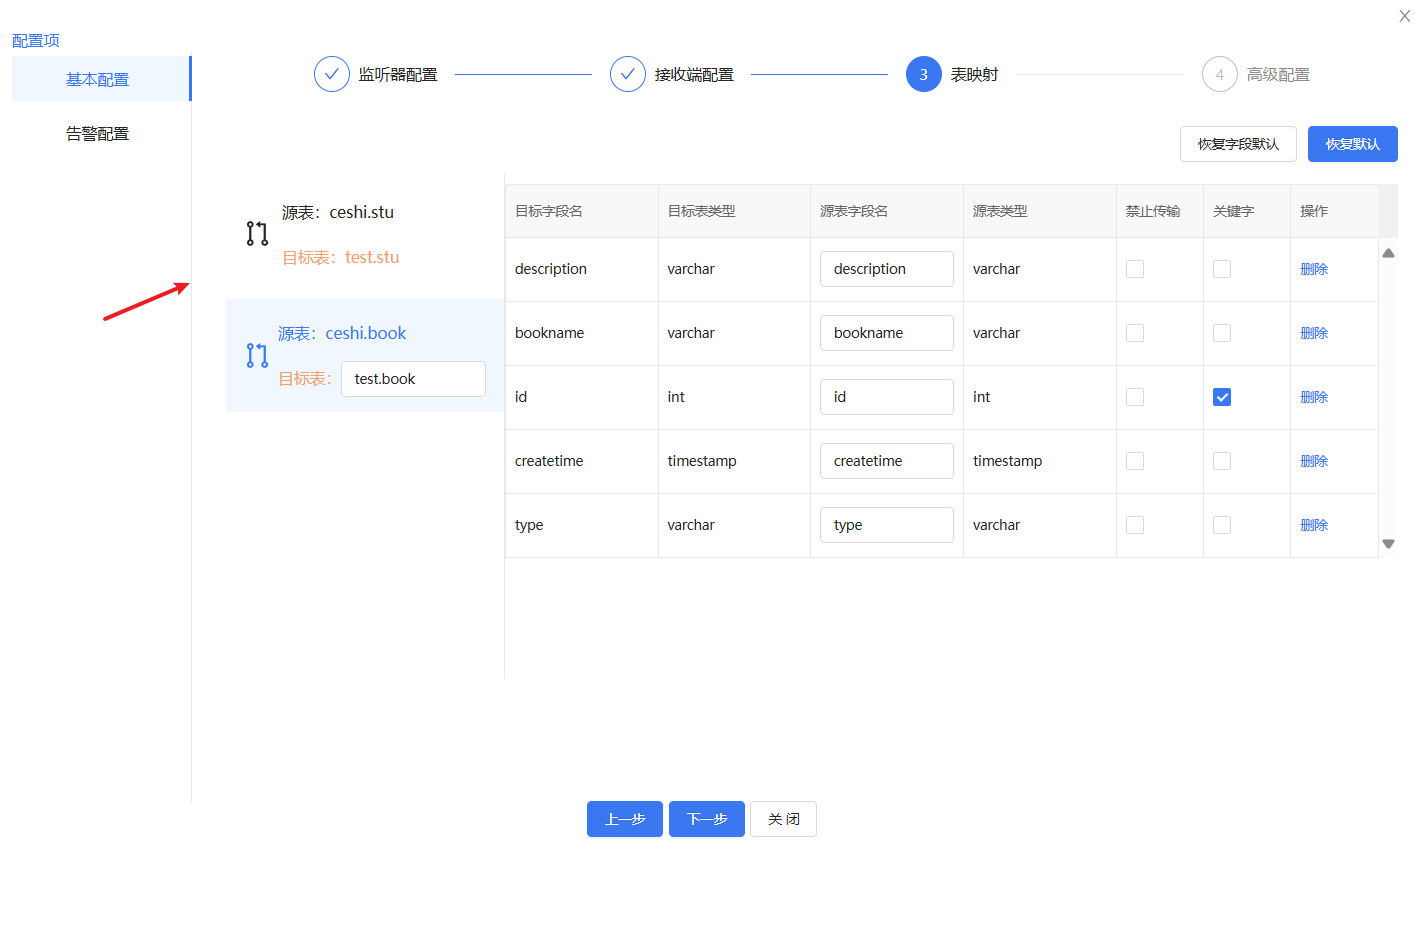Click 删除 link in type row

coord(1314,525)
